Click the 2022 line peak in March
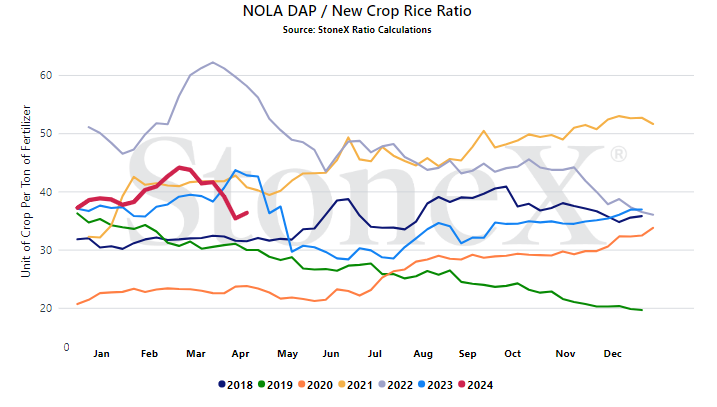717x407 pixels. pyautogui.click(x=213, y=62)
